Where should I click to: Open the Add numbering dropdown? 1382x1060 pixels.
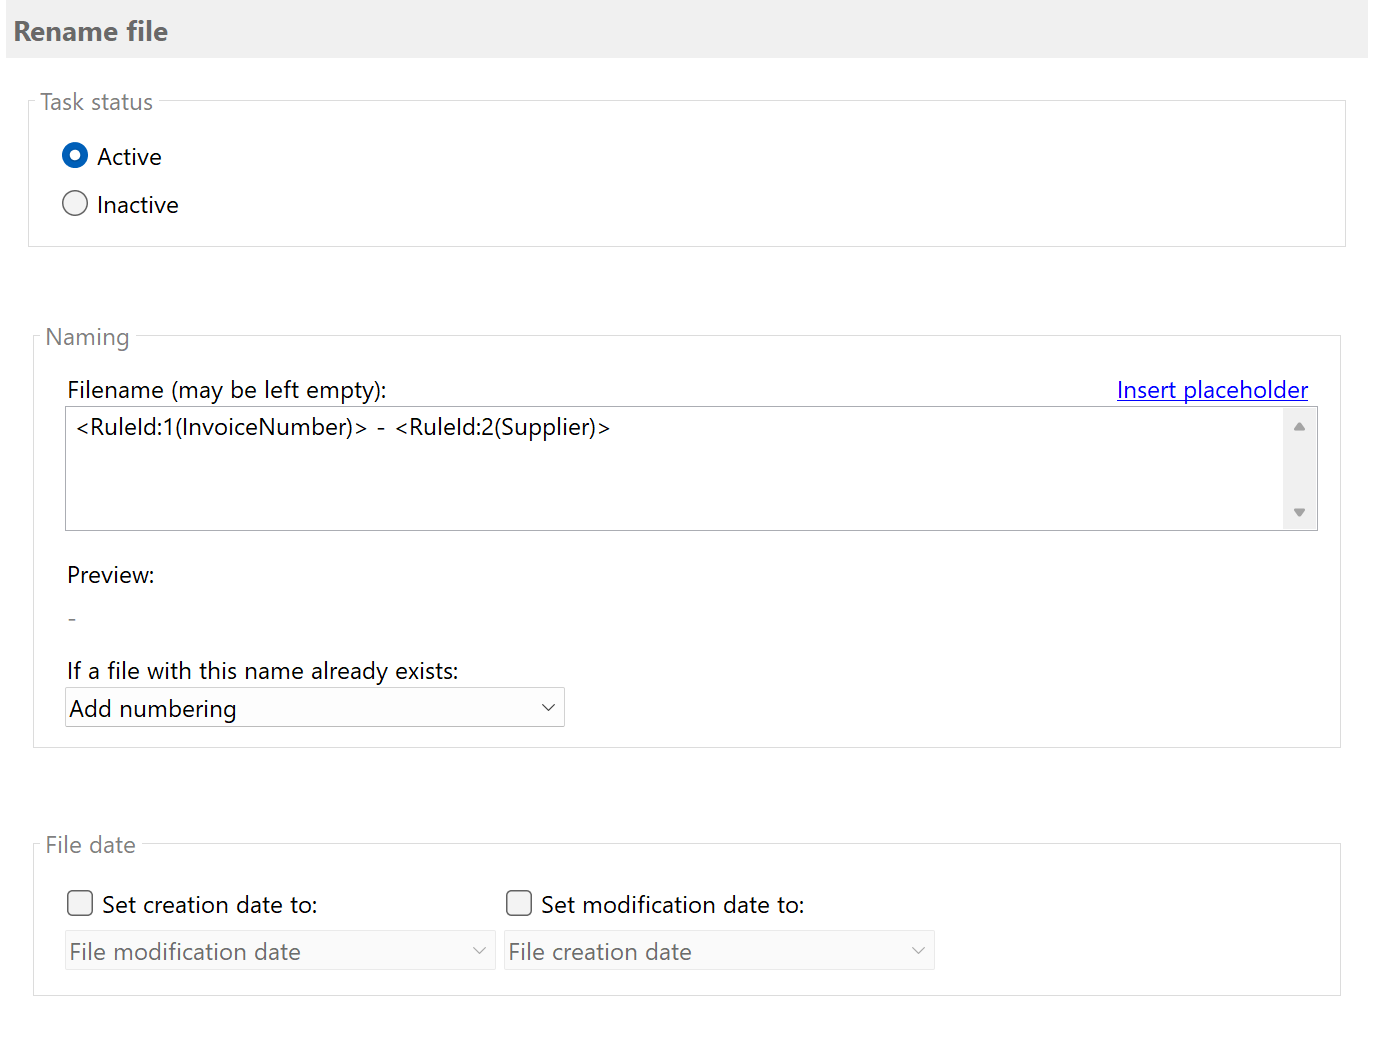tap(314, 707)
